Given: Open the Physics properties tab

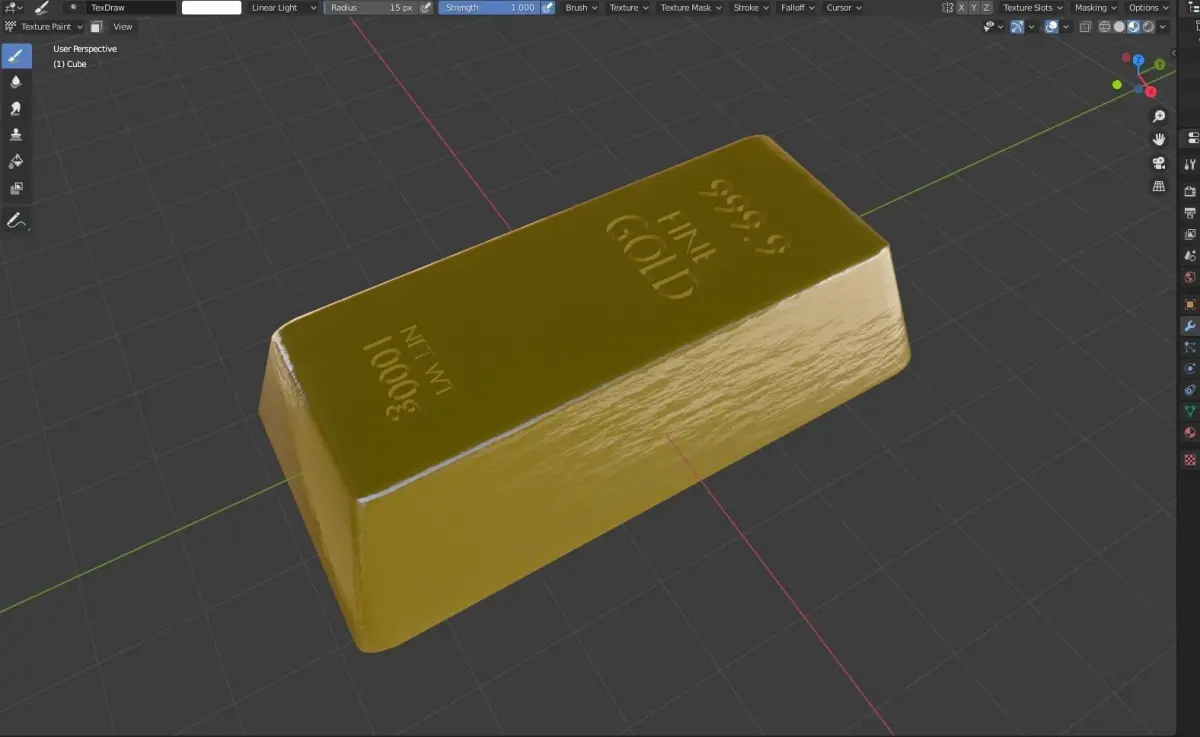Looking at the screenshot, I should [1190, 369].
